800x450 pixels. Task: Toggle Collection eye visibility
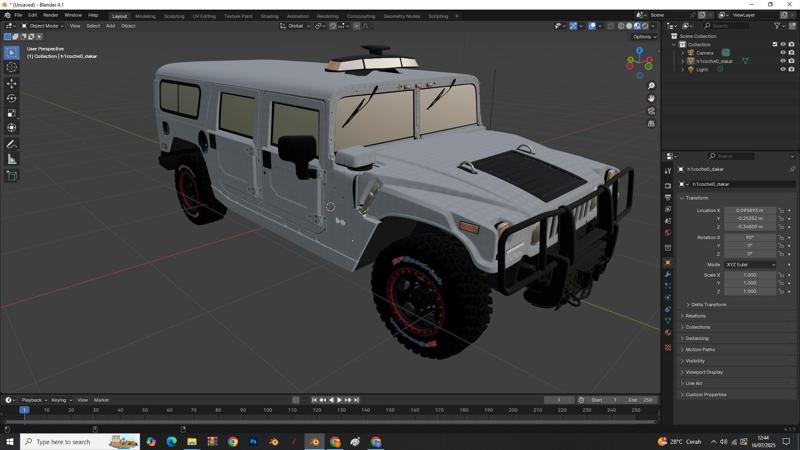click(x=783, y=44)
